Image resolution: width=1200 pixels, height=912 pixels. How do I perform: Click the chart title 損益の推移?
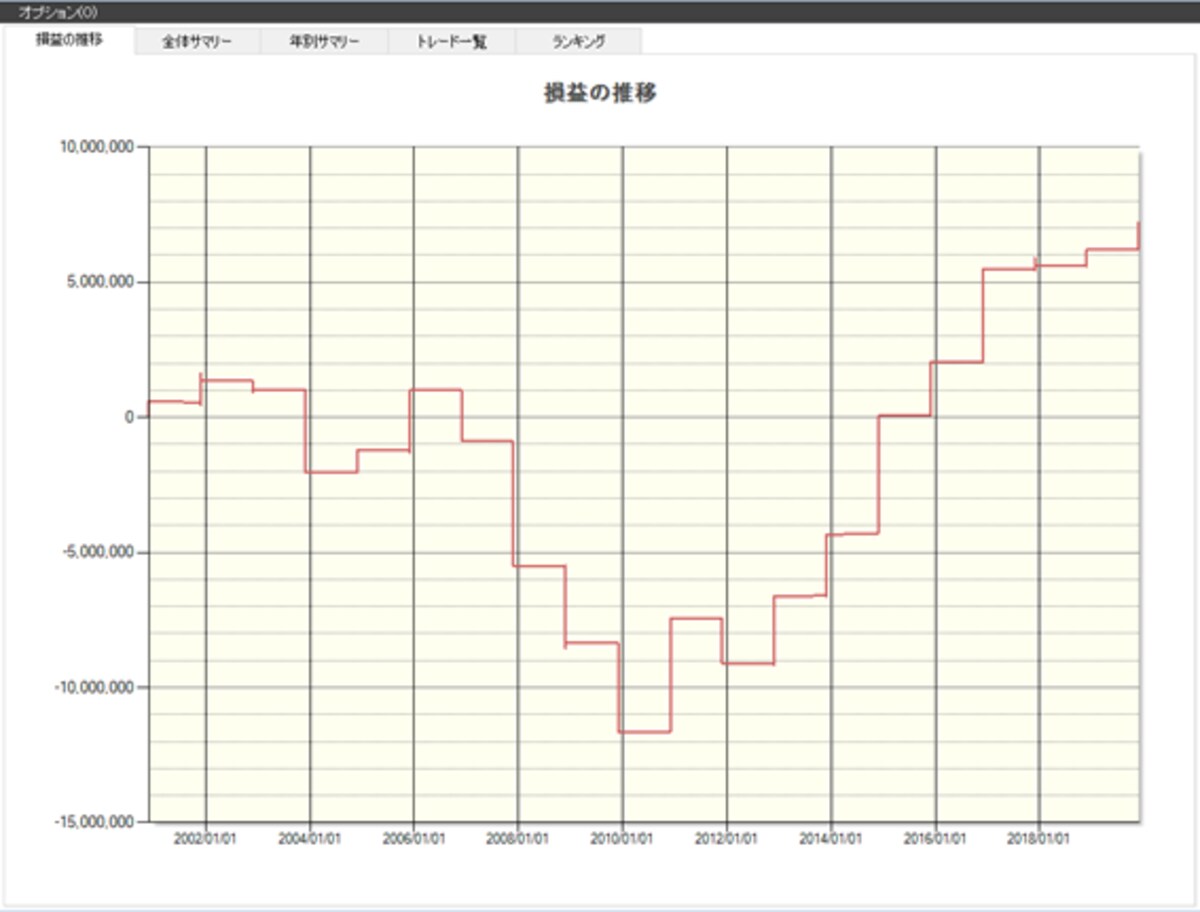(600, 94)
